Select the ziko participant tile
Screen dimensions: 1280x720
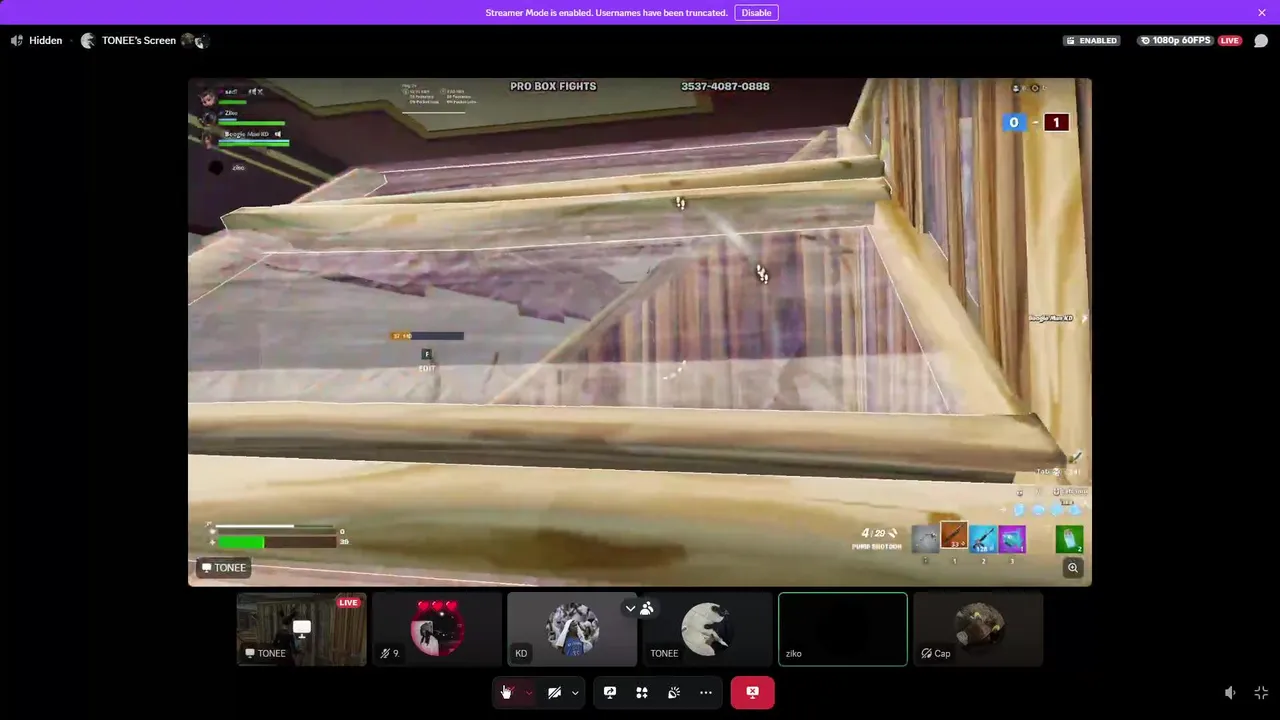(x=843, y=629)
